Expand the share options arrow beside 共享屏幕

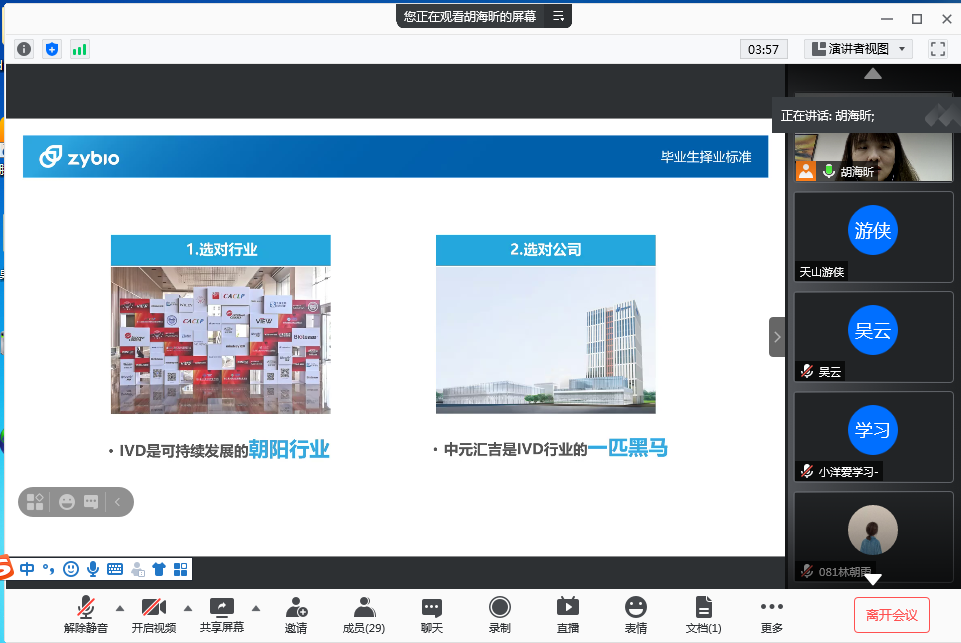tap(256, 608)
